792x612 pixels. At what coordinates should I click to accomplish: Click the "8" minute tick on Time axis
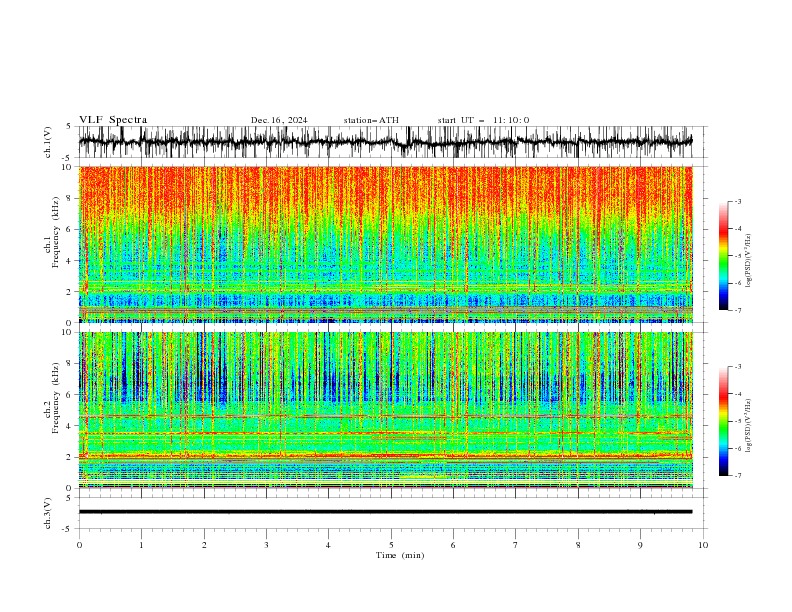click(578, 545)
